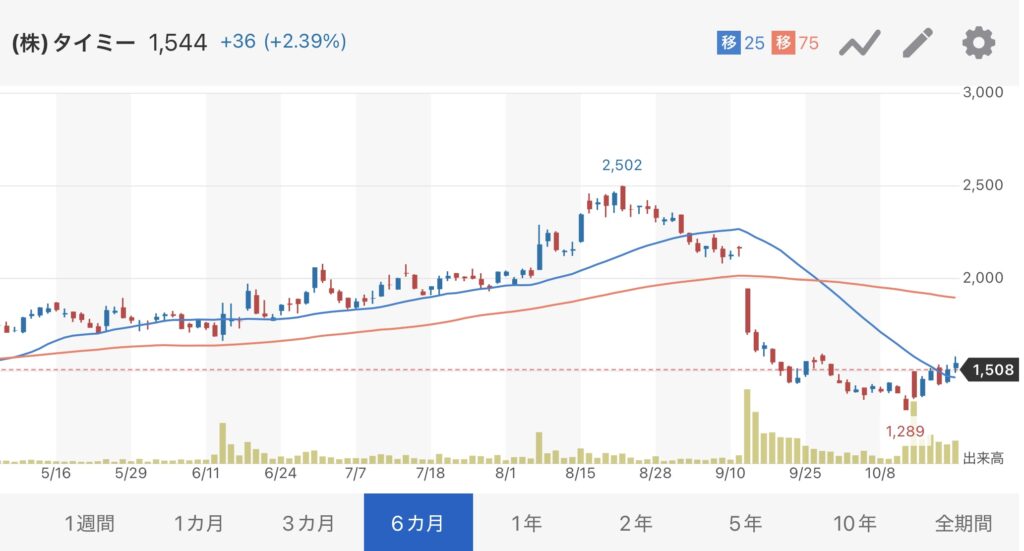Select the pencil drawing tool

[x=917, y=43]
